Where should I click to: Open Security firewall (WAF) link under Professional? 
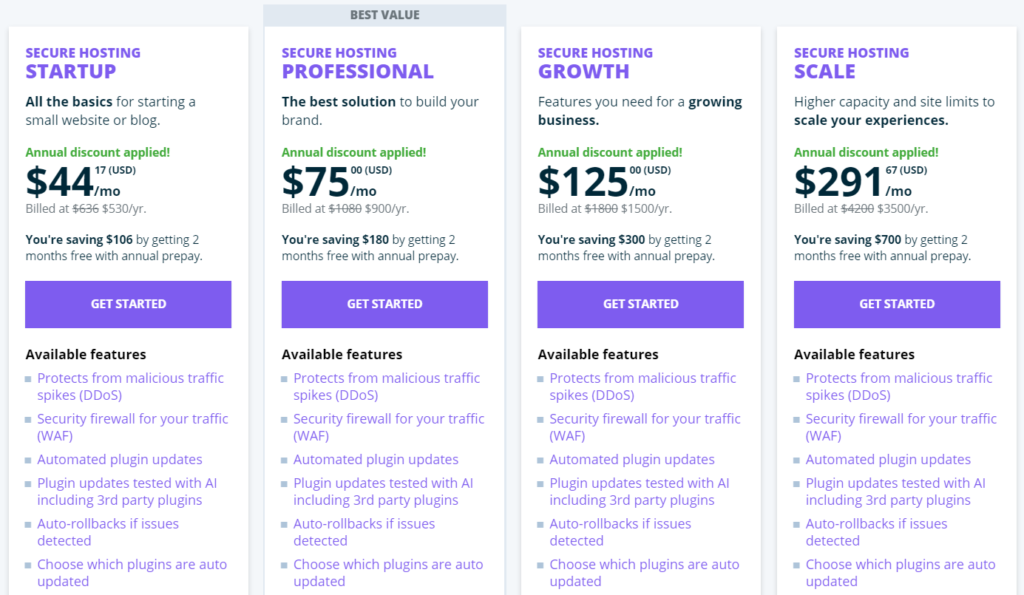[x=389, y=427]
